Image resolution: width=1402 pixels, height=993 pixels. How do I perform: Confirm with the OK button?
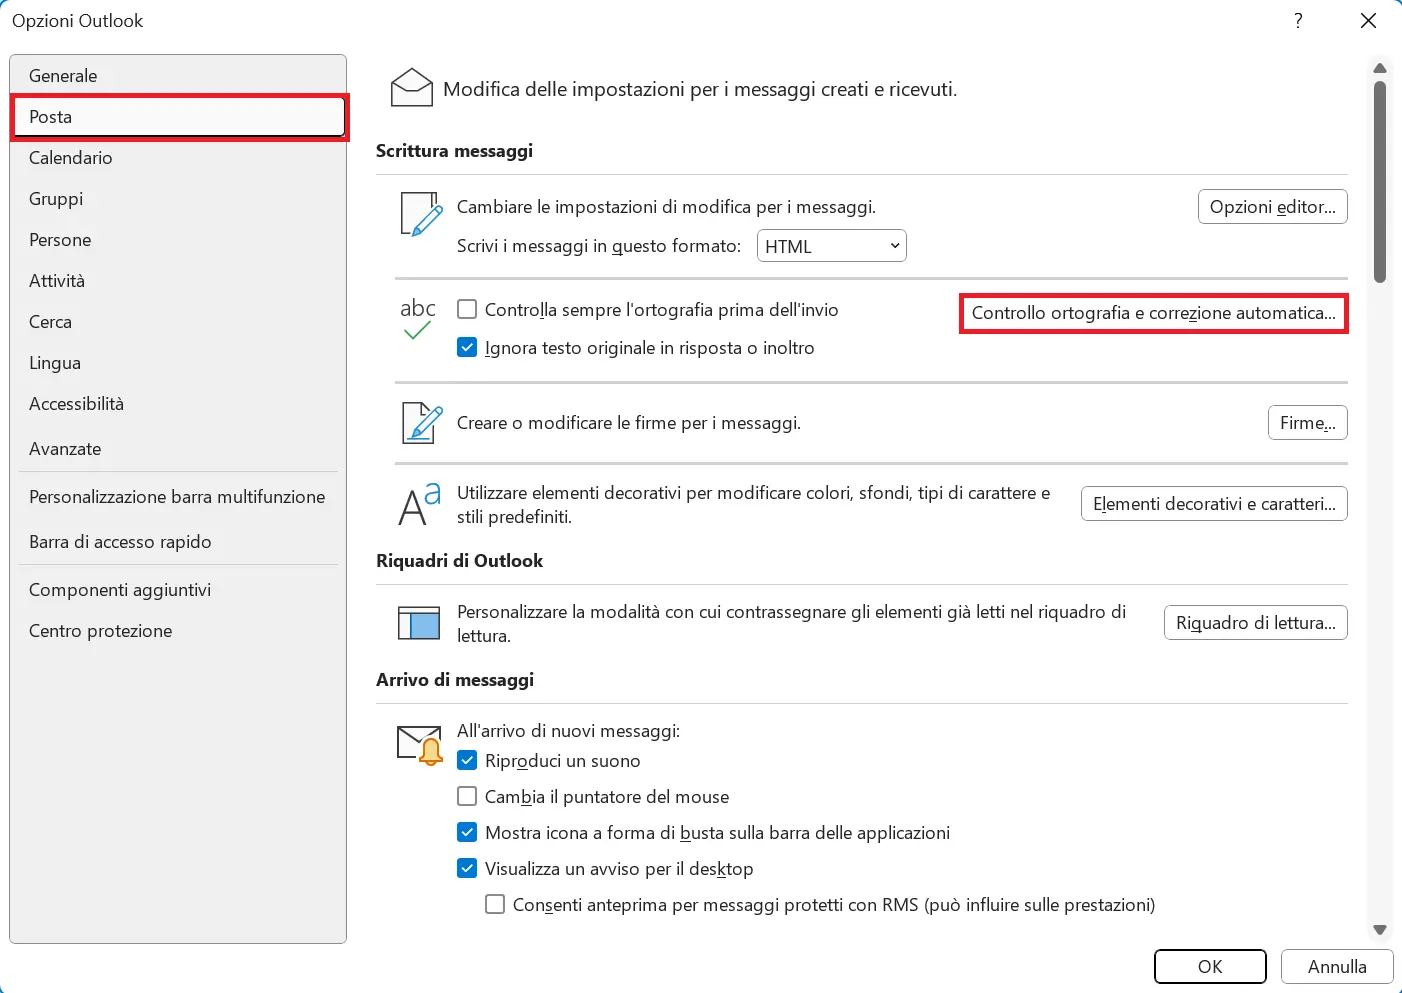pos(1210,967)
